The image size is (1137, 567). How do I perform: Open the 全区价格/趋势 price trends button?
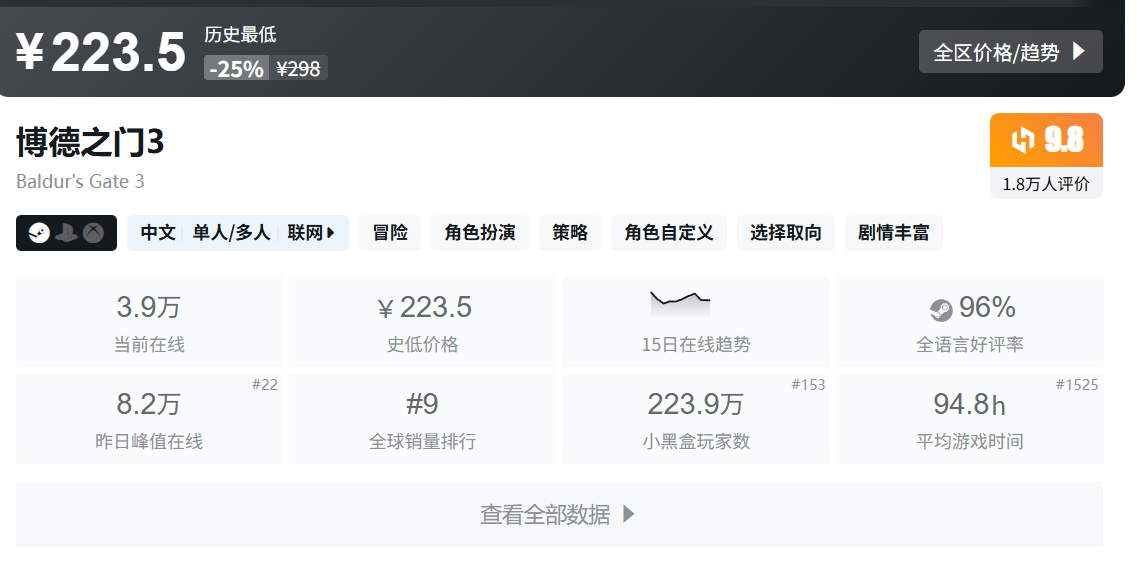click(x=1010, y=51)
